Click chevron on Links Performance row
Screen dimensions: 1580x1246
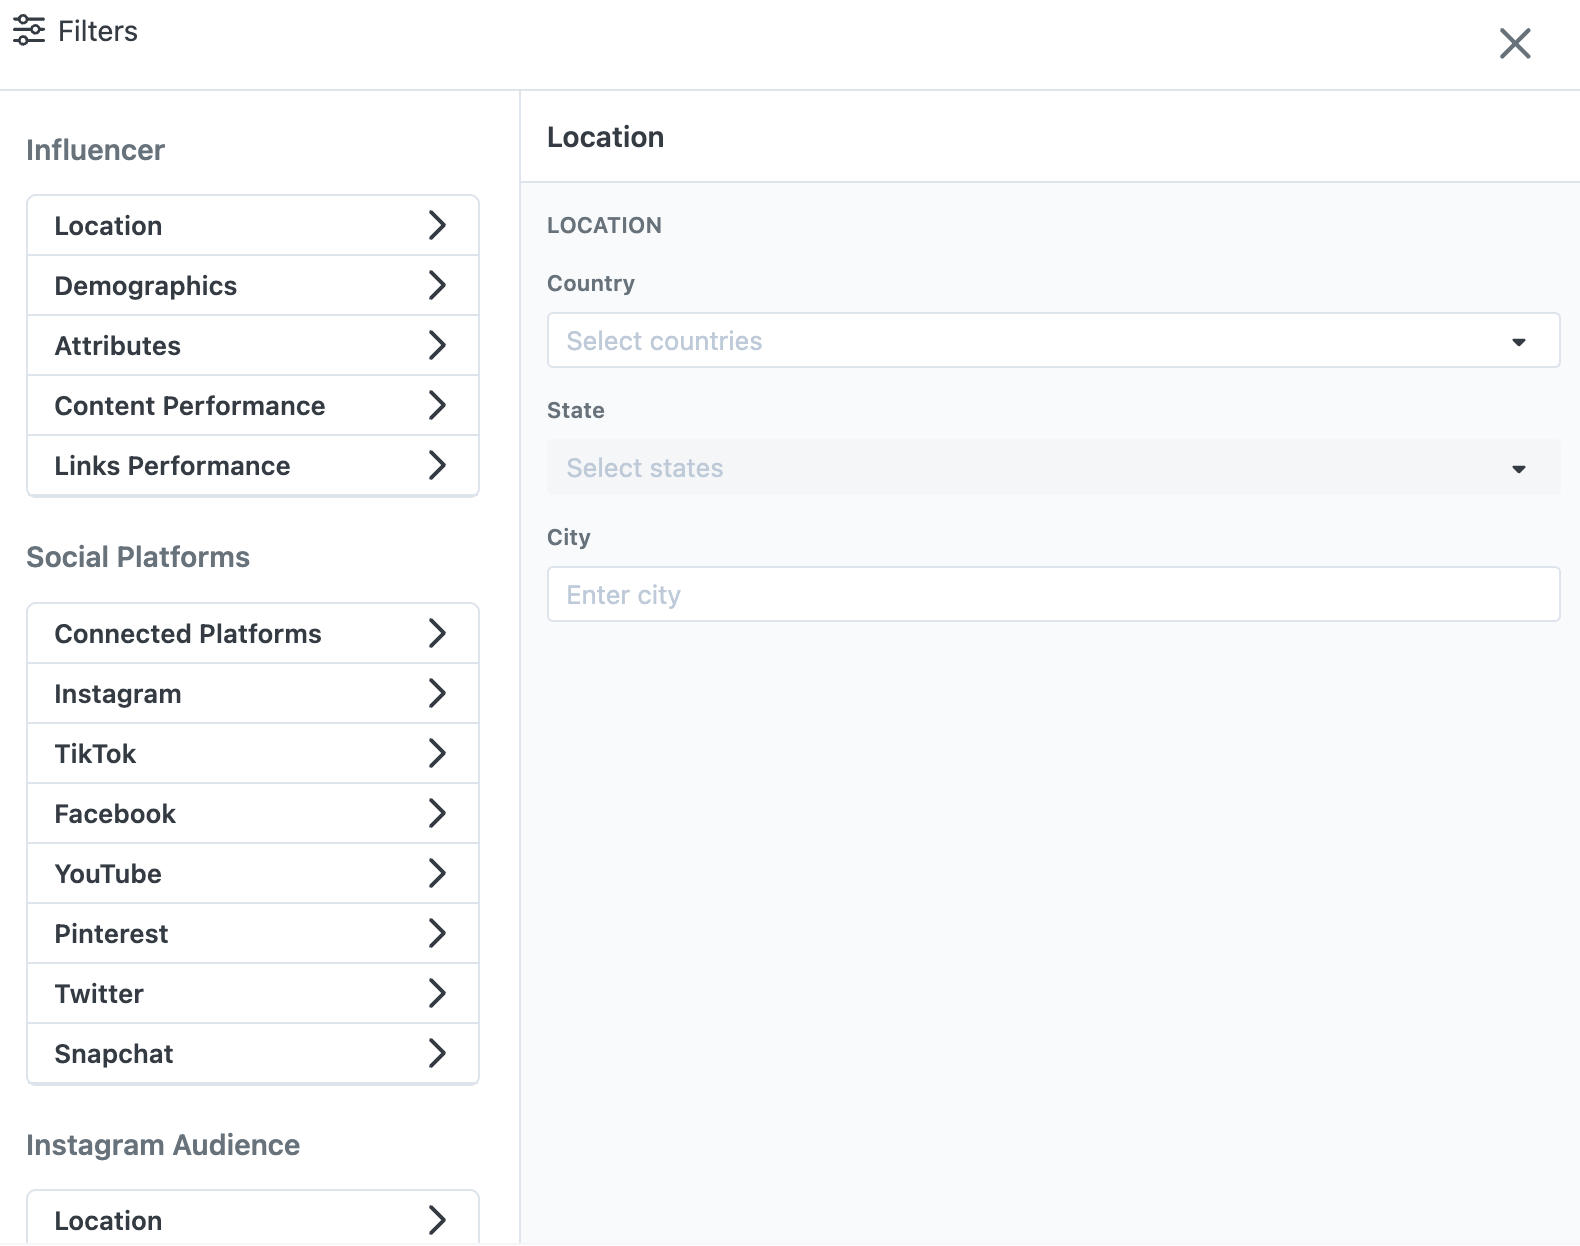[x=437, y=465]
